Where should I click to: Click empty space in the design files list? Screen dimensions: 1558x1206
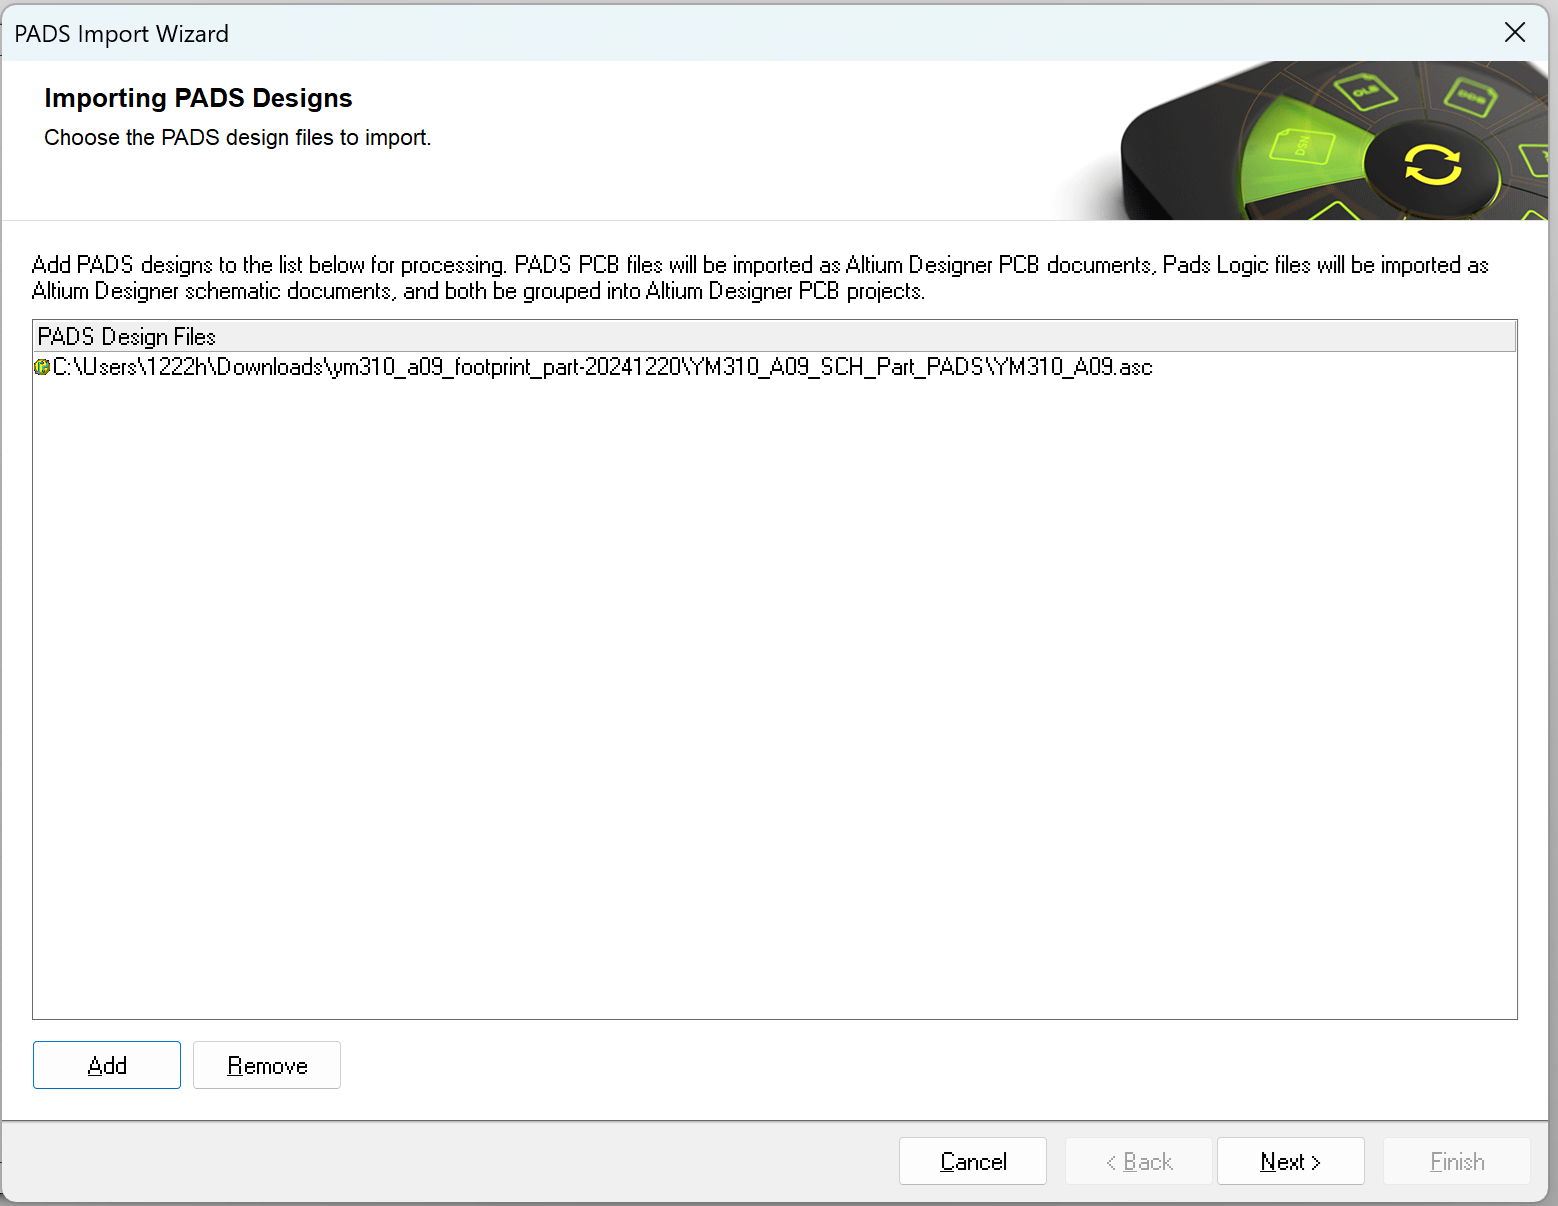tap(774, 700)
